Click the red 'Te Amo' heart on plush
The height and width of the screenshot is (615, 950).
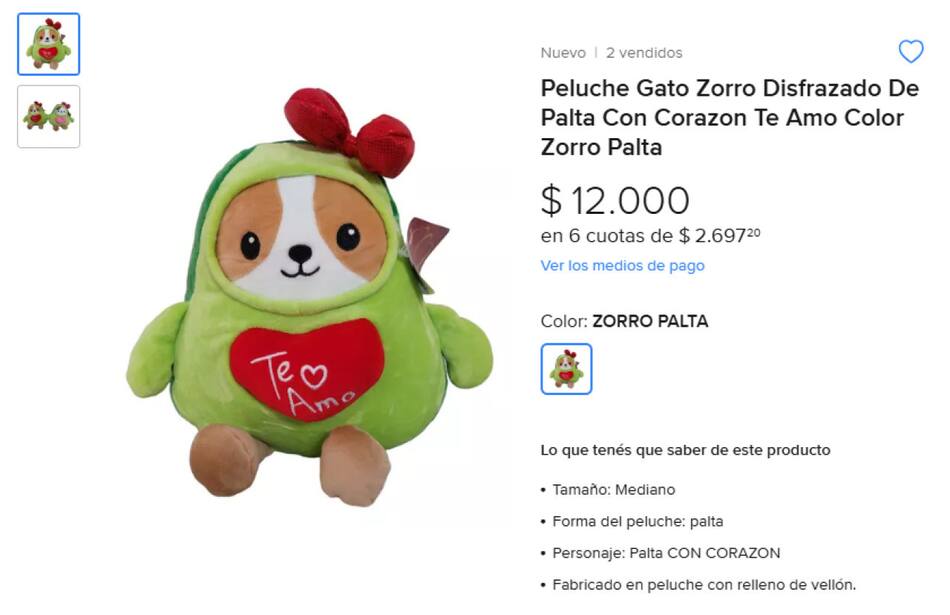[x=307, y=370]
